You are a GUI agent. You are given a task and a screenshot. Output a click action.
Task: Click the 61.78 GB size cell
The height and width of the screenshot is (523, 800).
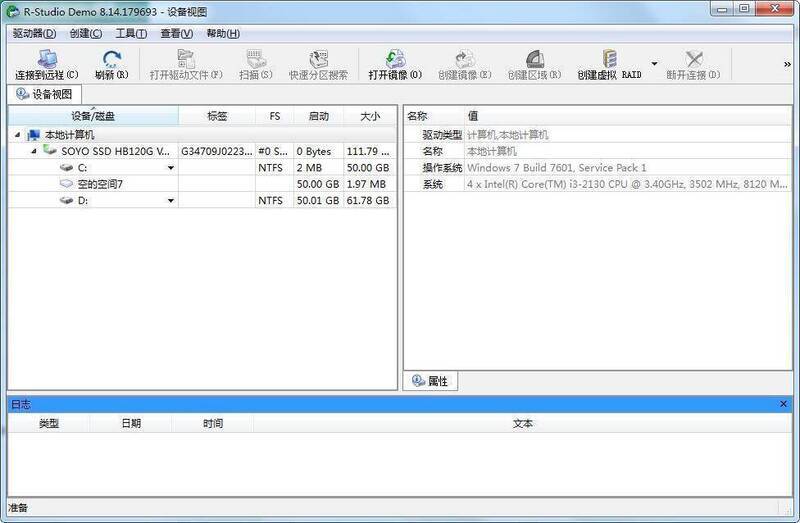[x=368, y=201]
